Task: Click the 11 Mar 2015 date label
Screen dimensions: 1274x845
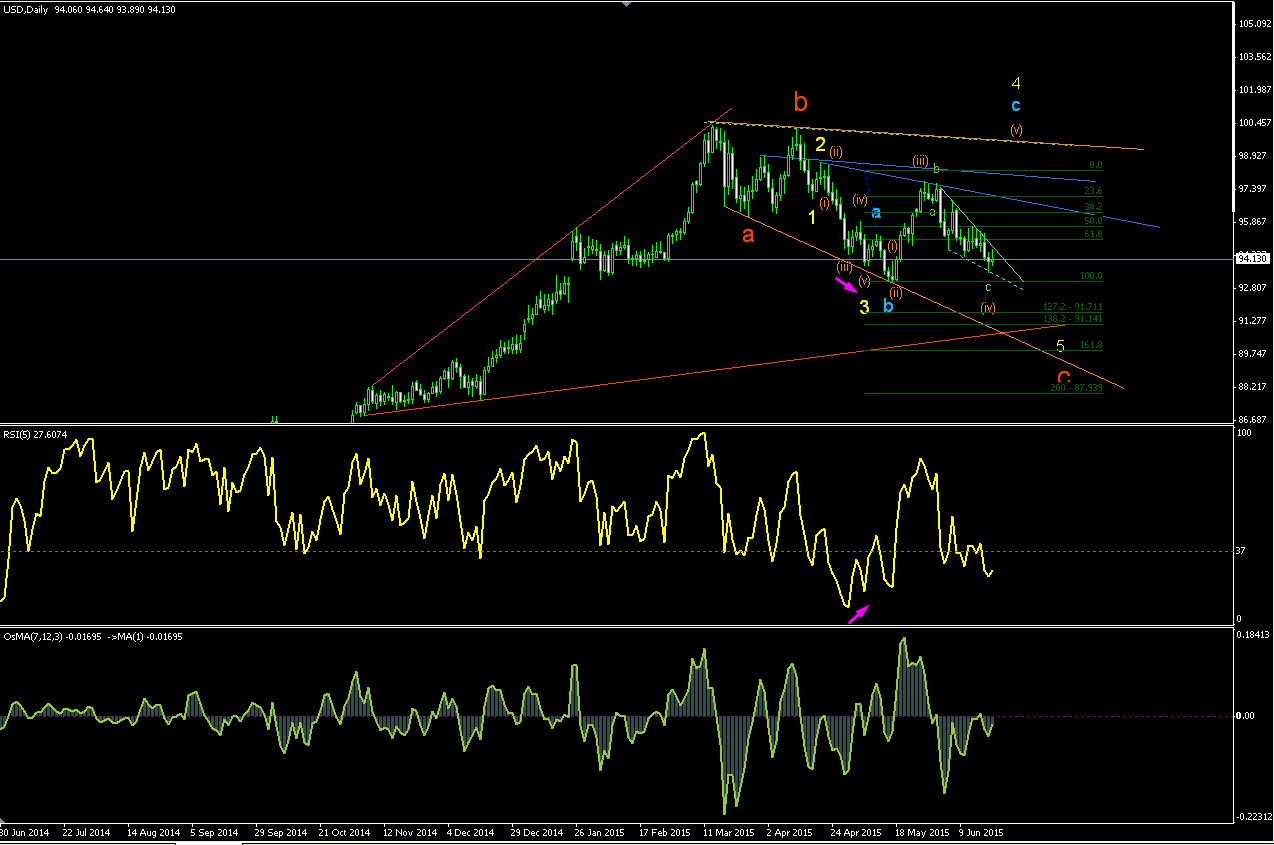Action: 728,832
